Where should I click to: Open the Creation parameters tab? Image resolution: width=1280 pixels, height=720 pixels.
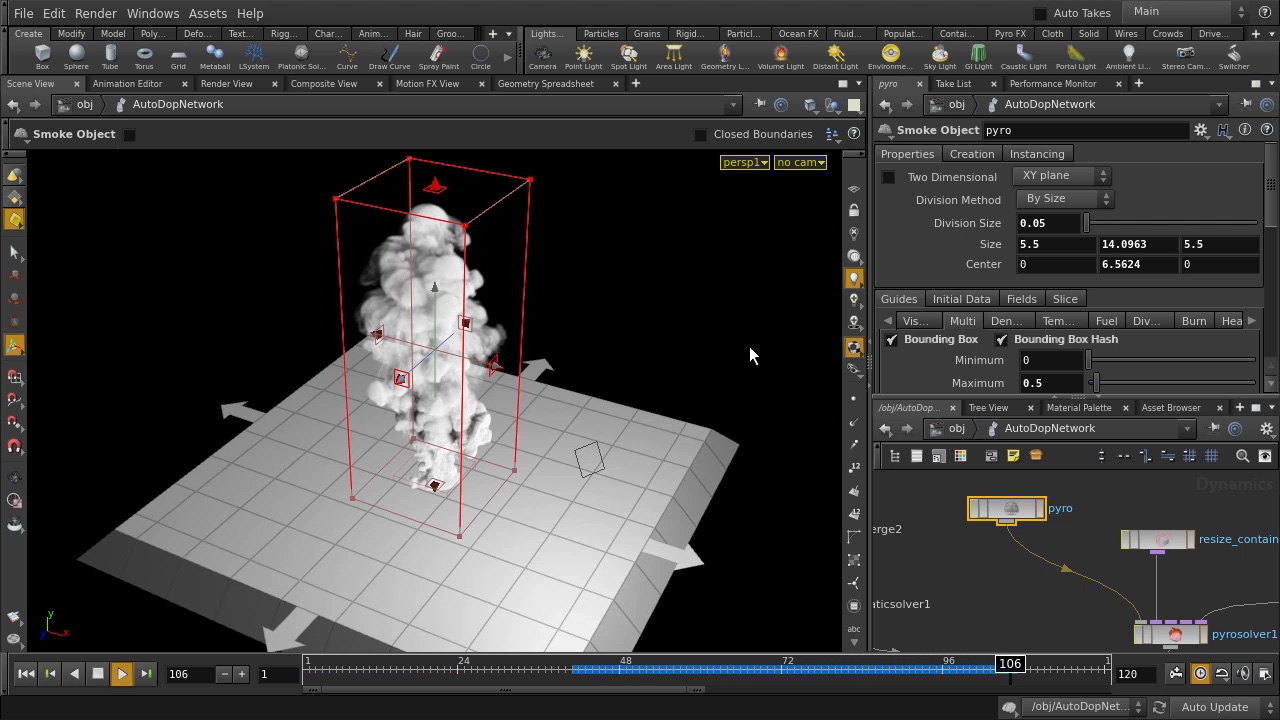click(x=972, y=154)
